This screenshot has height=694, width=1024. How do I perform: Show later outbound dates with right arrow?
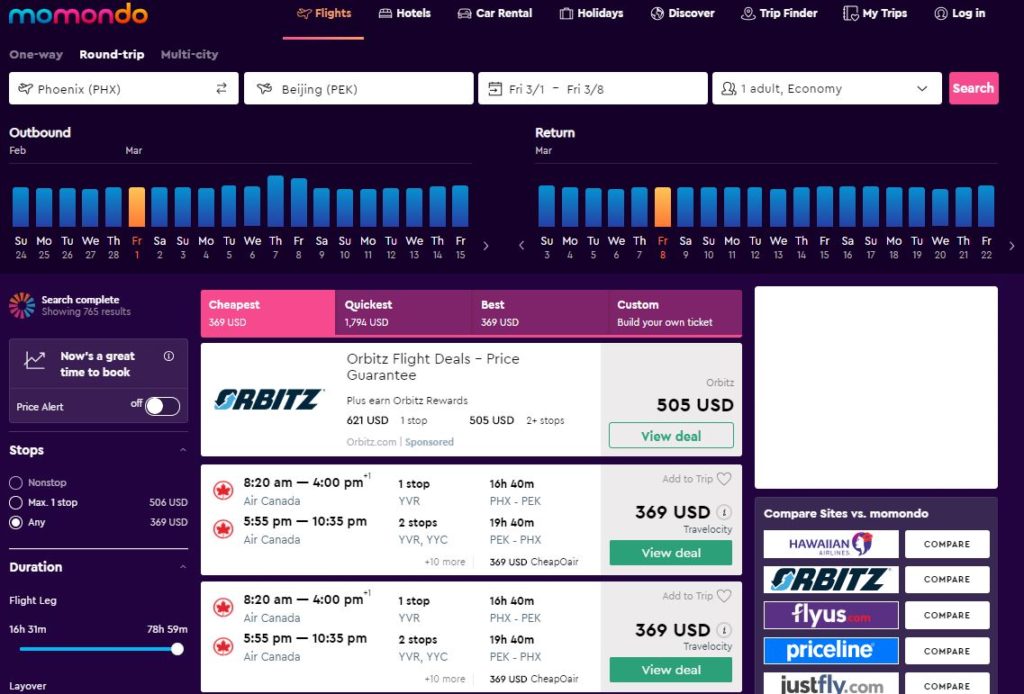click(x=486, y=245)
